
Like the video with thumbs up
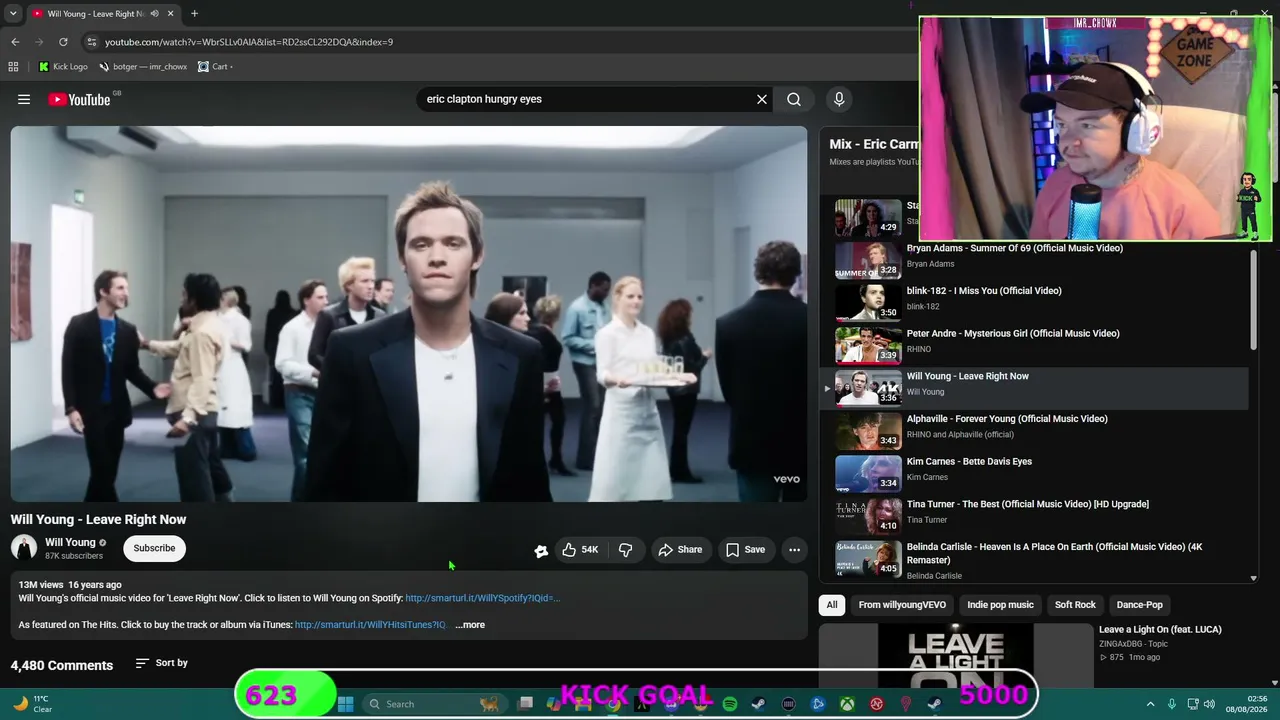[580, 549]
